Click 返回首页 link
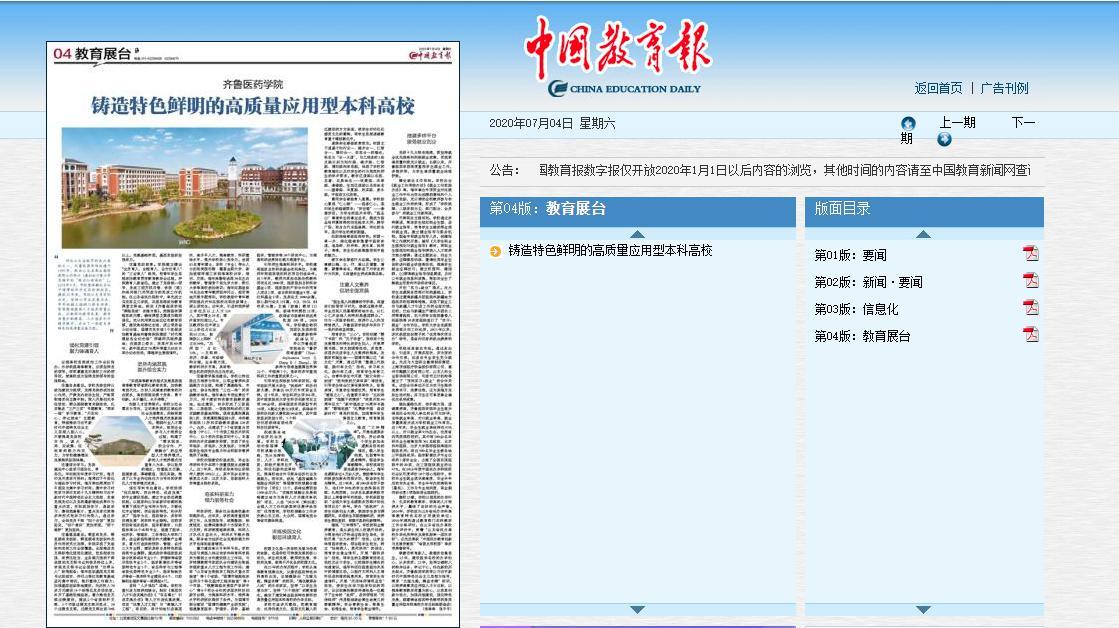Screen dimensions: 1119x628 [x=938, y=88]
